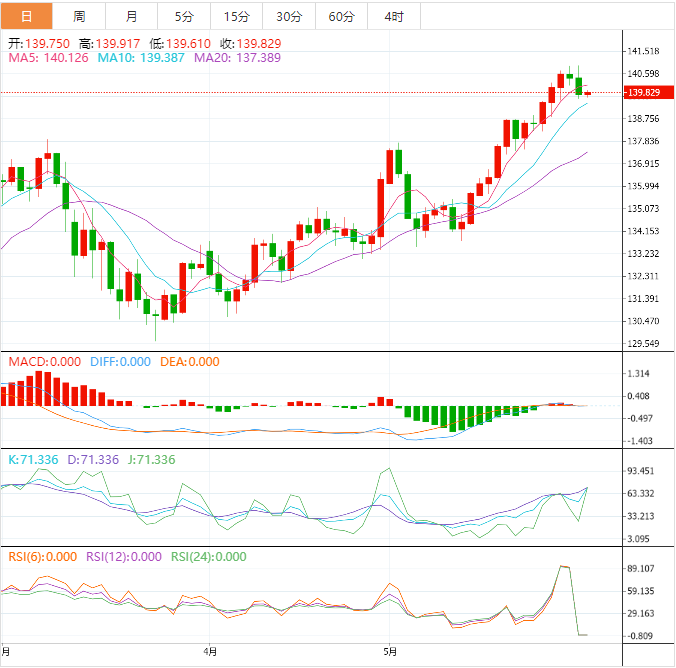Click the -1.403 MACD axis value

coord(639,441)
